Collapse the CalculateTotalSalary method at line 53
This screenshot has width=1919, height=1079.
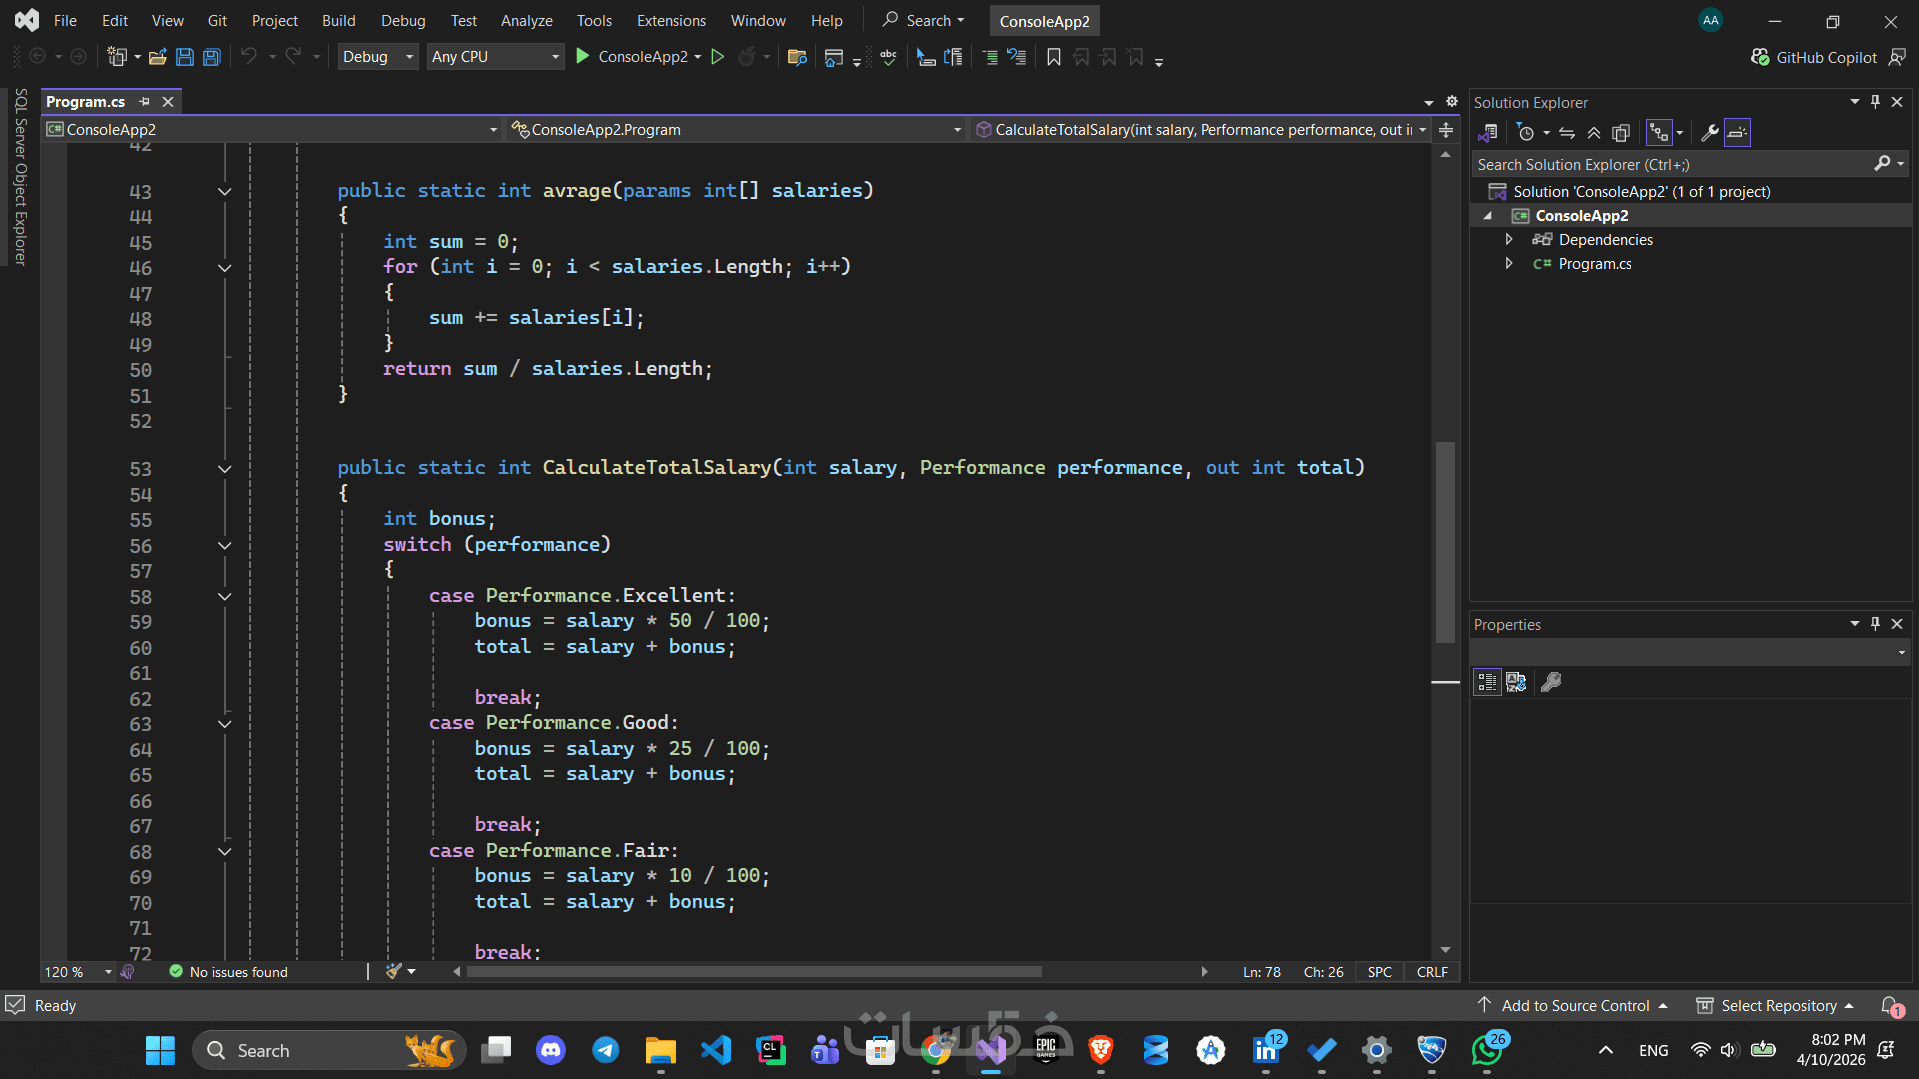[x=225, y=469]
